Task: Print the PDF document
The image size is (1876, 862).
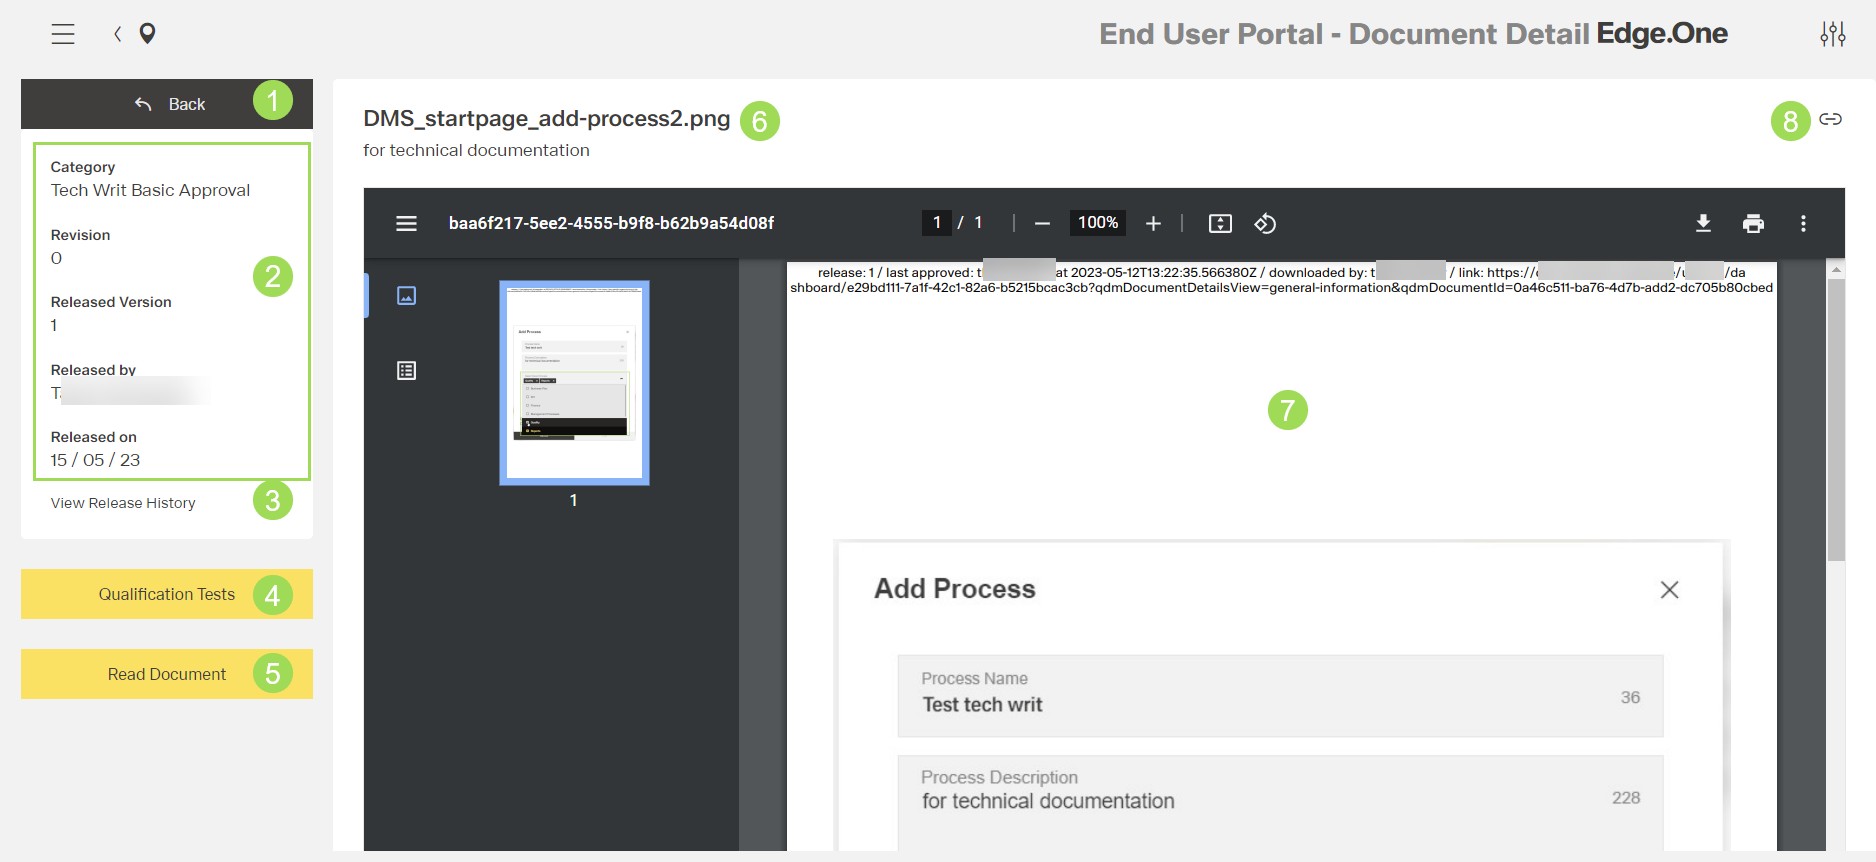Action: [x=1753, y=223]
